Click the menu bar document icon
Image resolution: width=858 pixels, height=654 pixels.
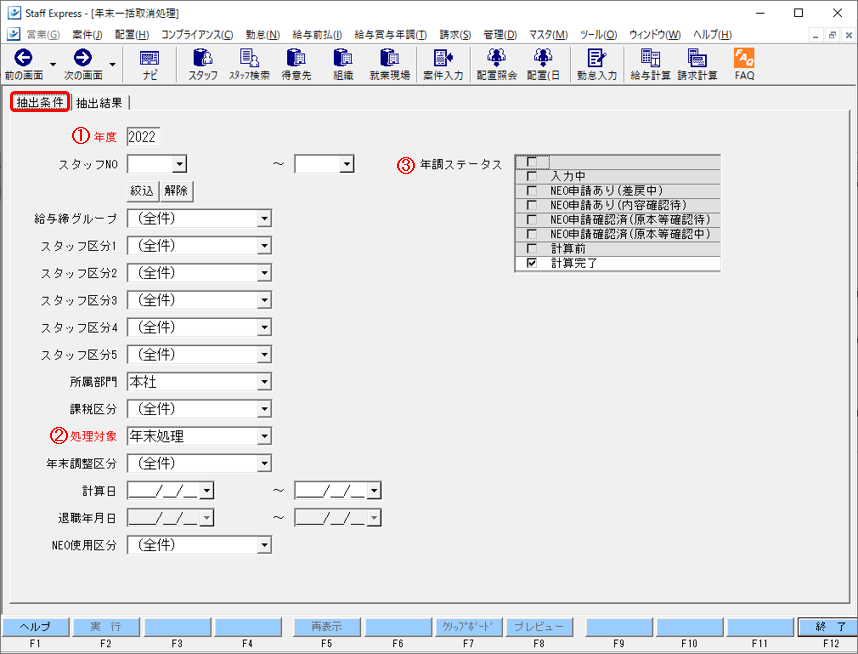coord(14,34)
